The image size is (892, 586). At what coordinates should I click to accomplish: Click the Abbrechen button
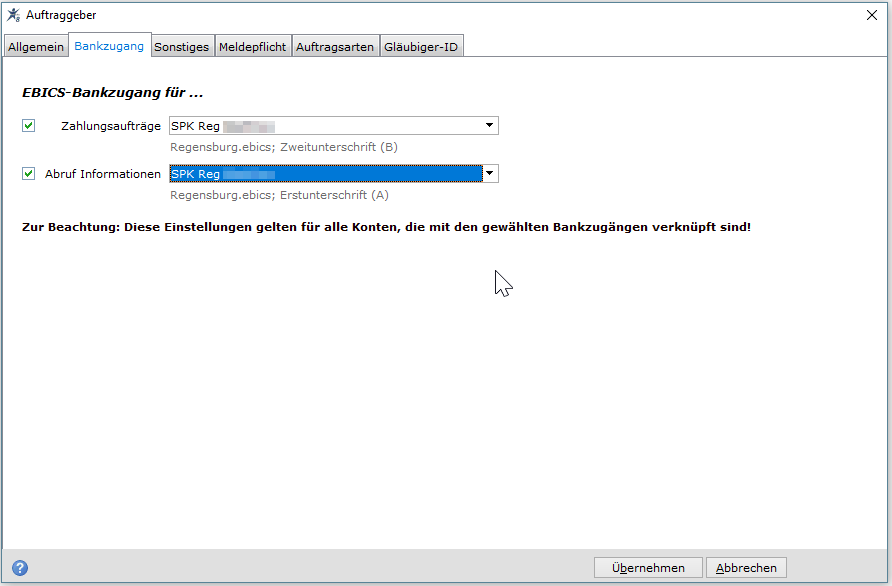tap(746, 568)
